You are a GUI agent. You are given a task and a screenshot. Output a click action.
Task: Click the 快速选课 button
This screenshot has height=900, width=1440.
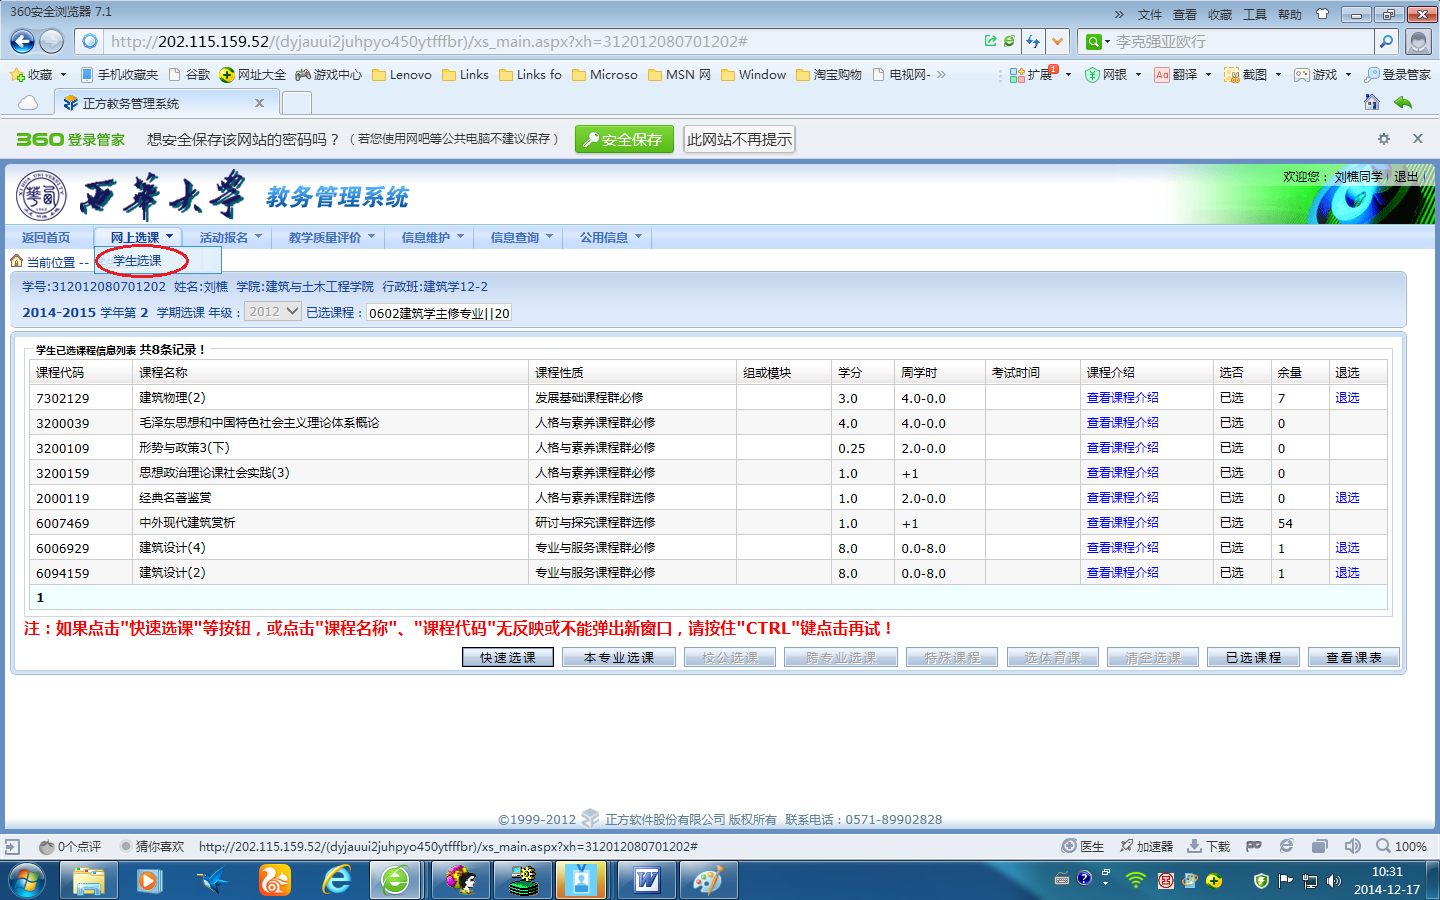(508, 657)
